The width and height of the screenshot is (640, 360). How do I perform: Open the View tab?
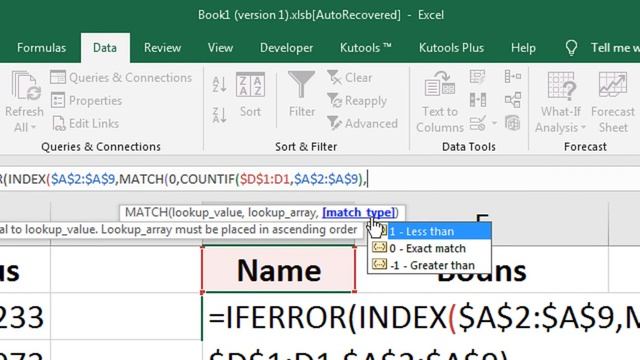tap(220, 48)
